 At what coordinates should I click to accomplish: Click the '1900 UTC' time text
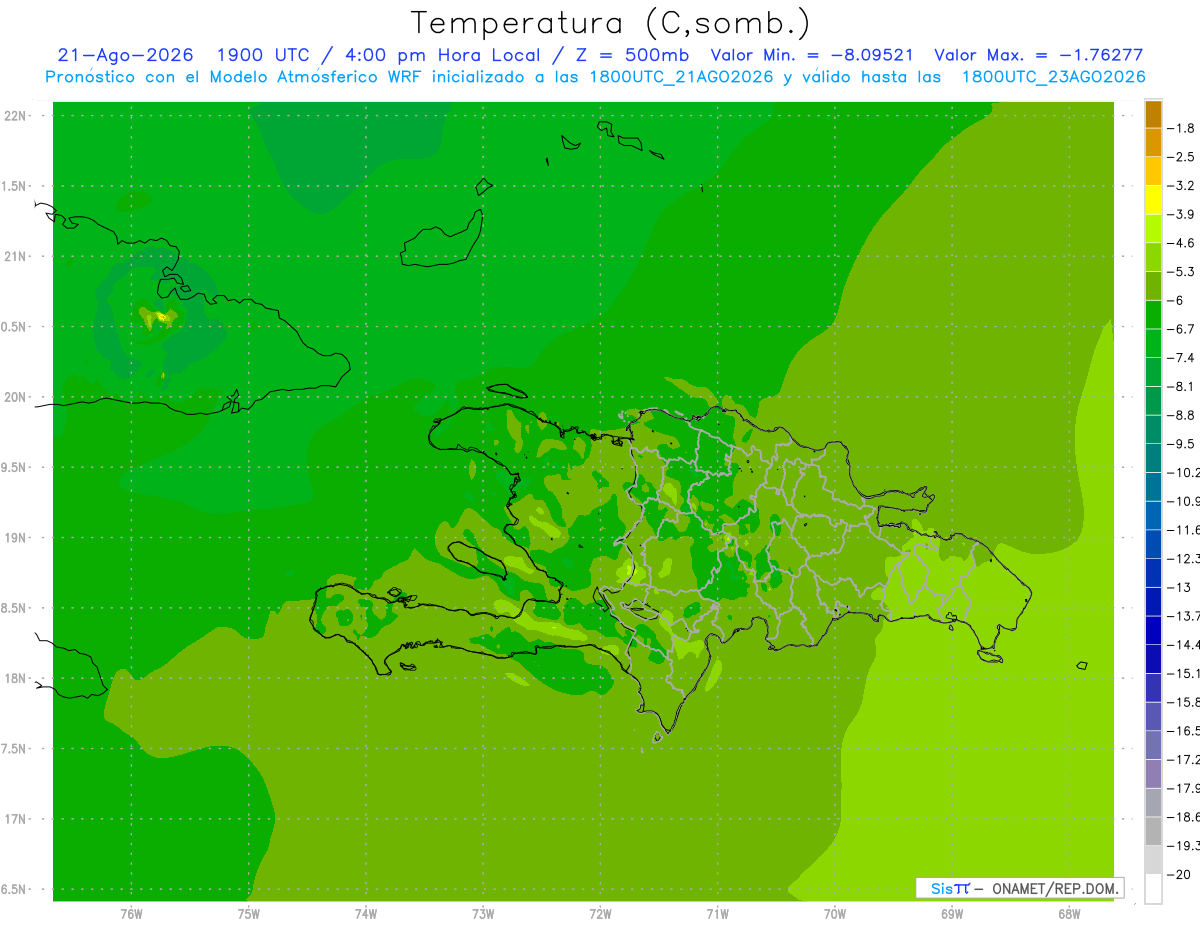point(263,55)
